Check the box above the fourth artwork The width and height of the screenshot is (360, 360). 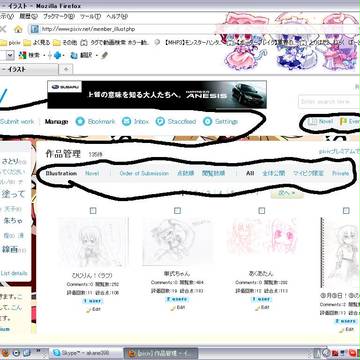coord(346,211)
